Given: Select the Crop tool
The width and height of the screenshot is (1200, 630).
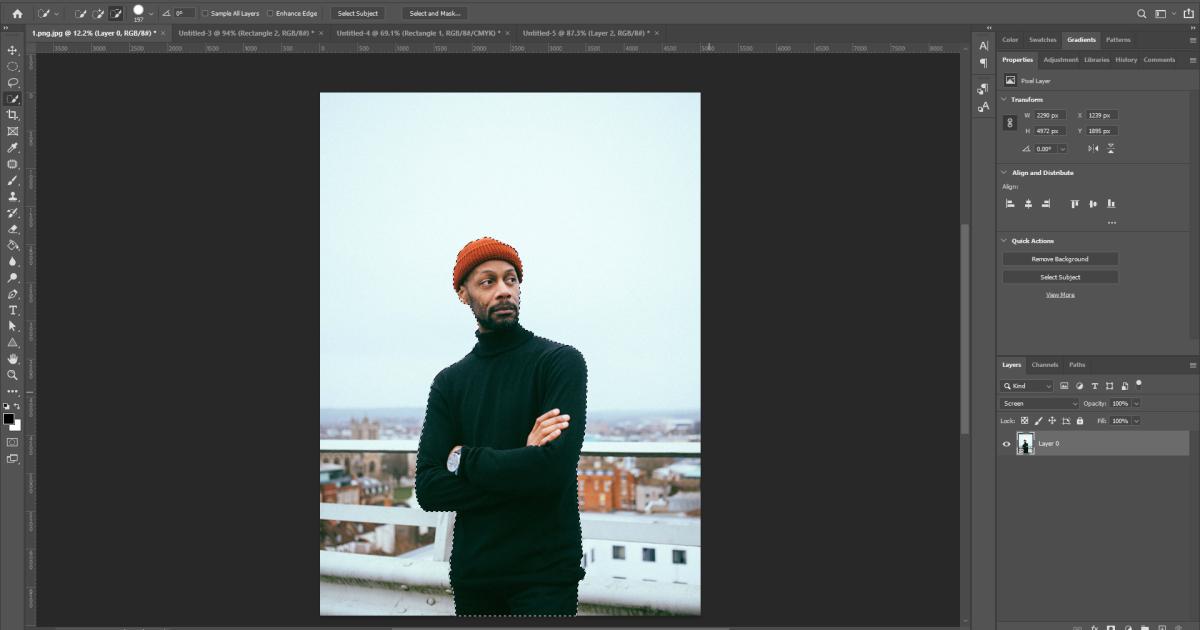Looking at the screenshot, I should click(13, 115).
